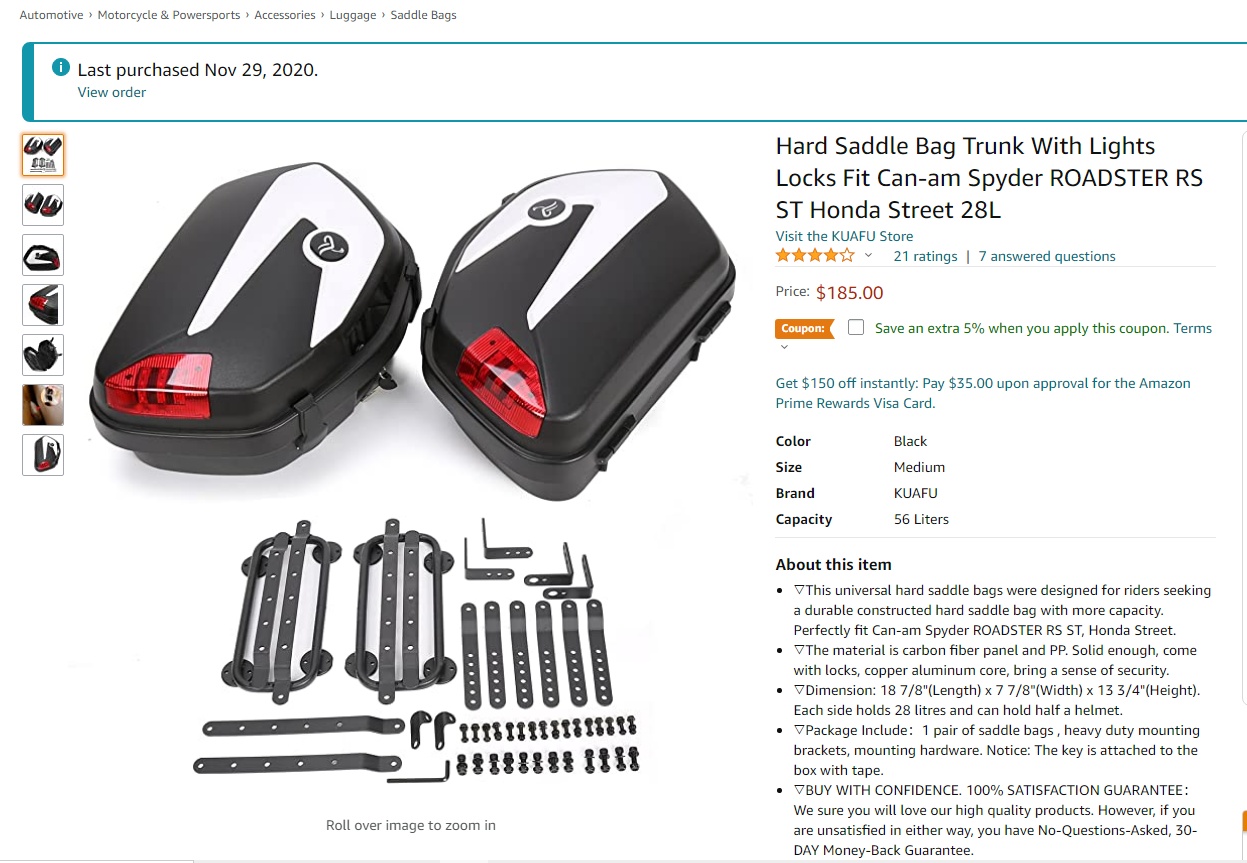This screenshot has width=1247, height=863.
Task: Open the Automotive breadcrumb category
Action: pyautogui.click(x=51, y=15)
